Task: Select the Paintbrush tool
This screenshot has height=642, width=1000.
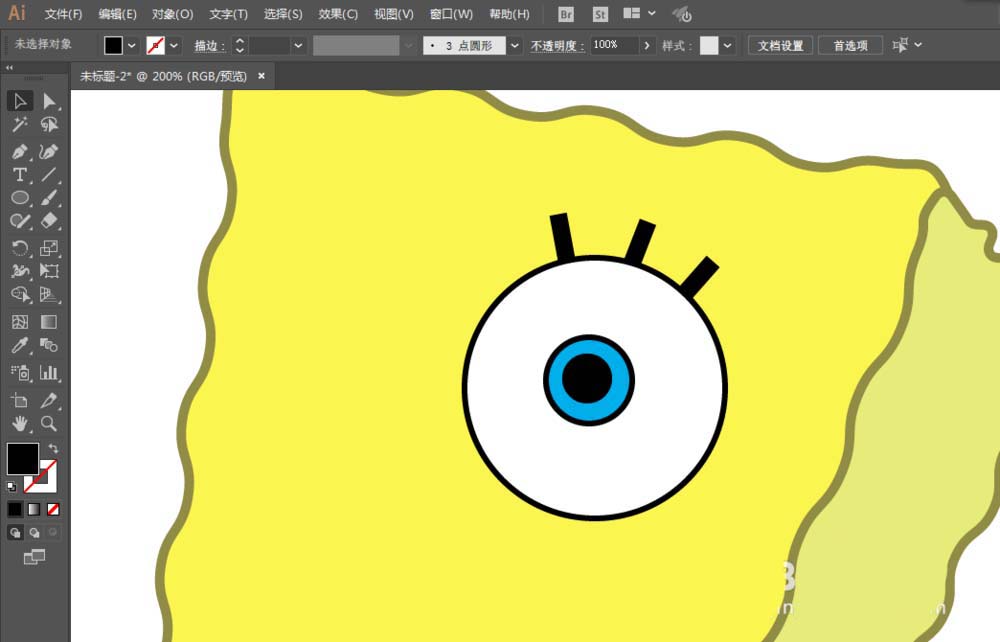Action: (49, 198)
